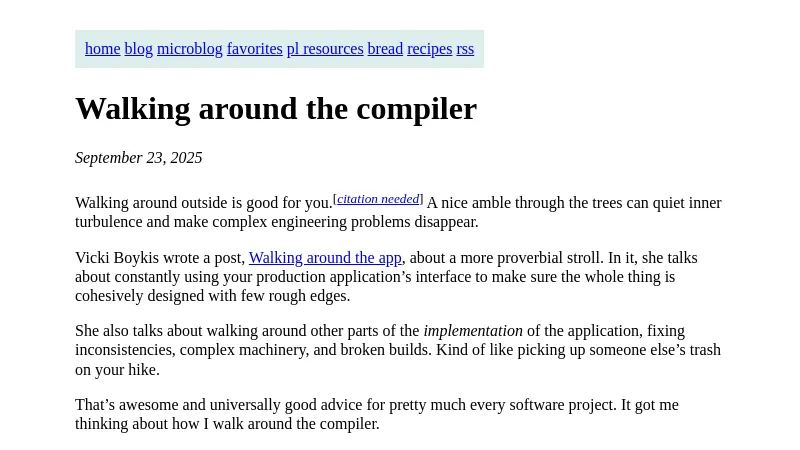The width and height of the screenshot is (800, 450).
Task: Click the 'Walking around the compiler' heading
Action: (x=276, y=108)
